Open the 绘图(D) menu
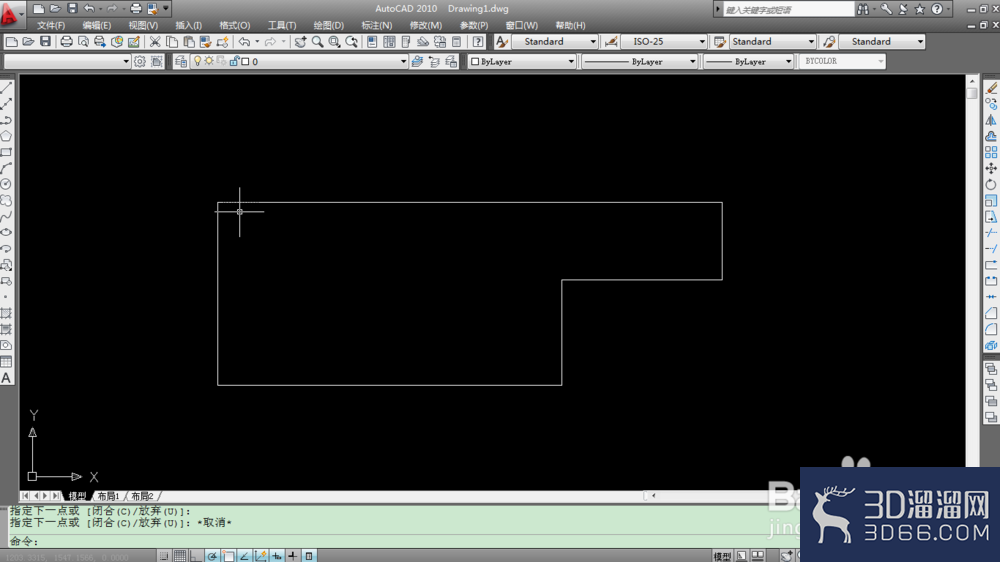This screenshot has height=562, width=1000. (328, 26)
